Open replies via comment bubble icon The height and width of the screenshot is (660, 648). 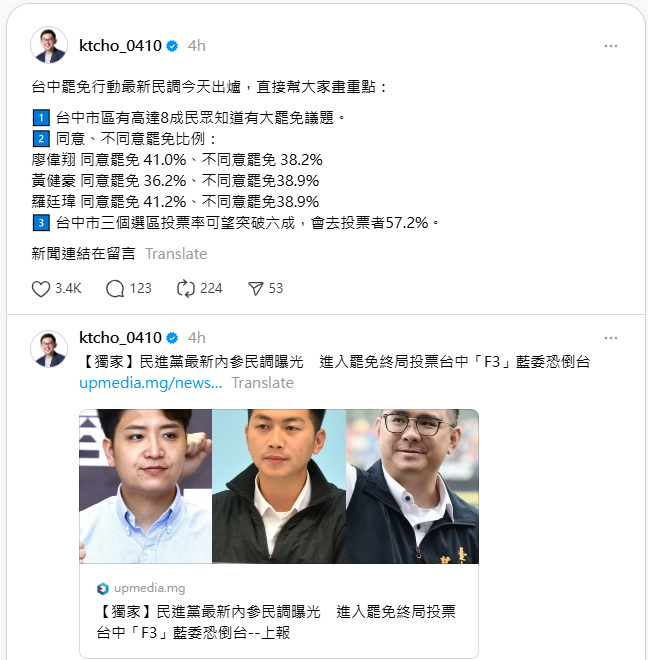tap(115, 289)
